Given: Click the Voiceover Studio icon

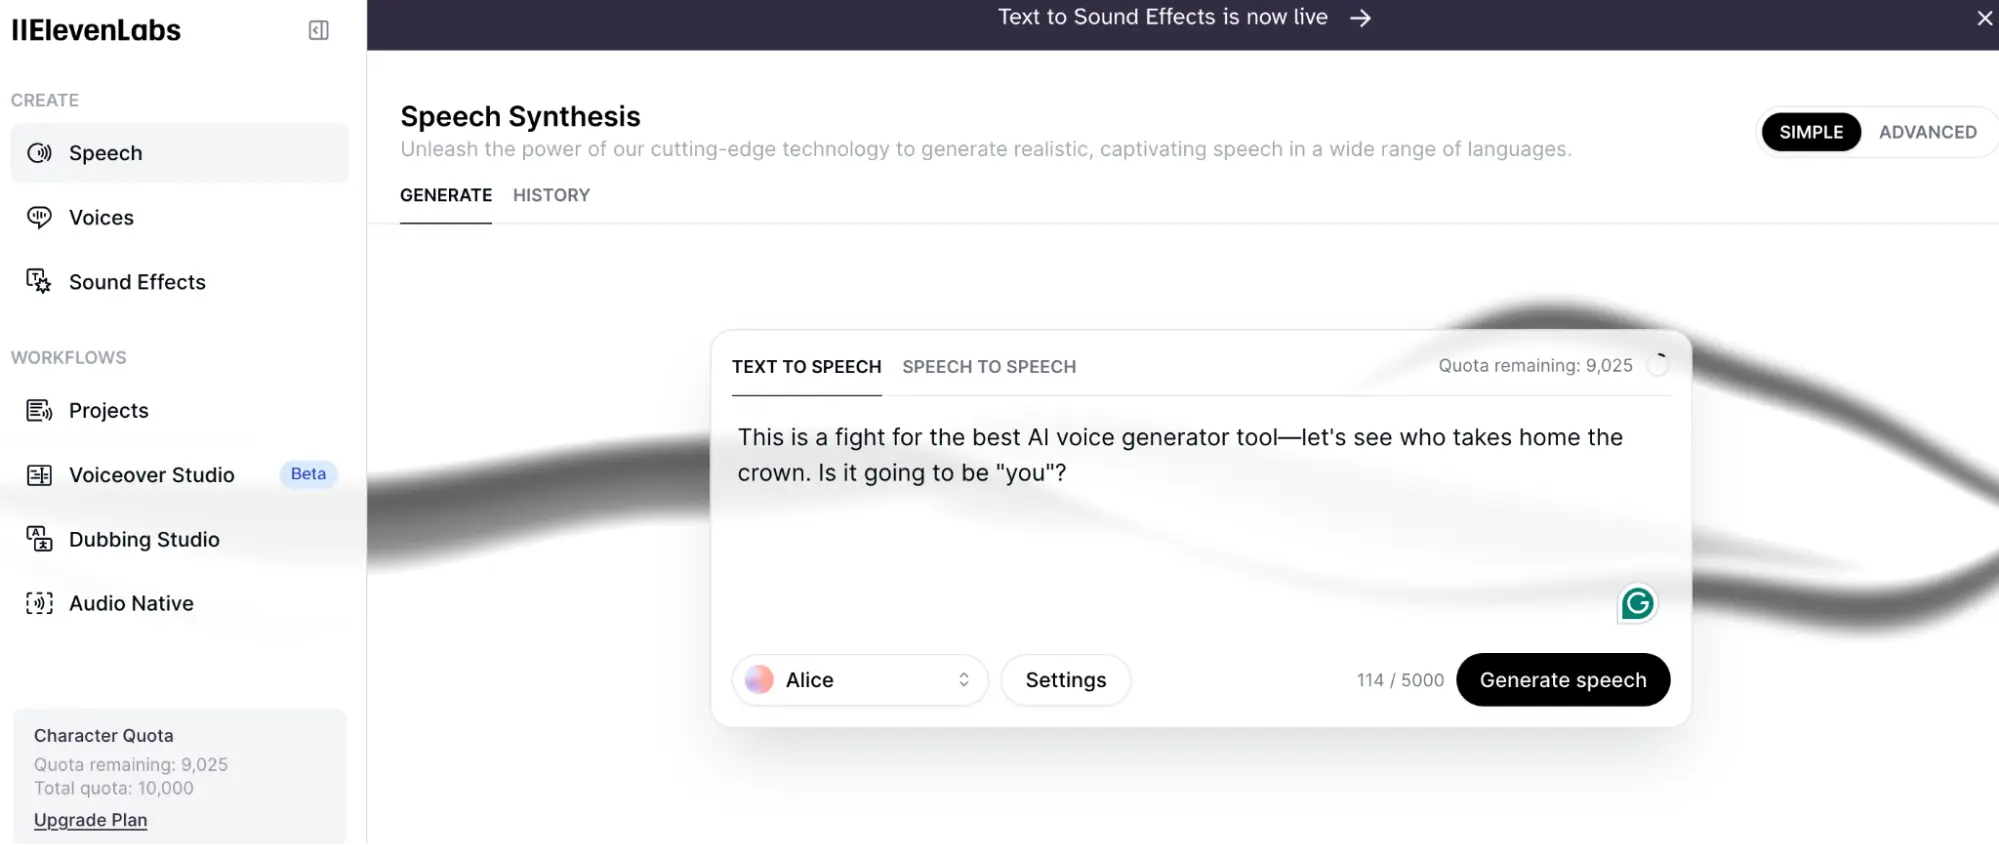Looking at the screenshot, I should (x=39, y=475).
